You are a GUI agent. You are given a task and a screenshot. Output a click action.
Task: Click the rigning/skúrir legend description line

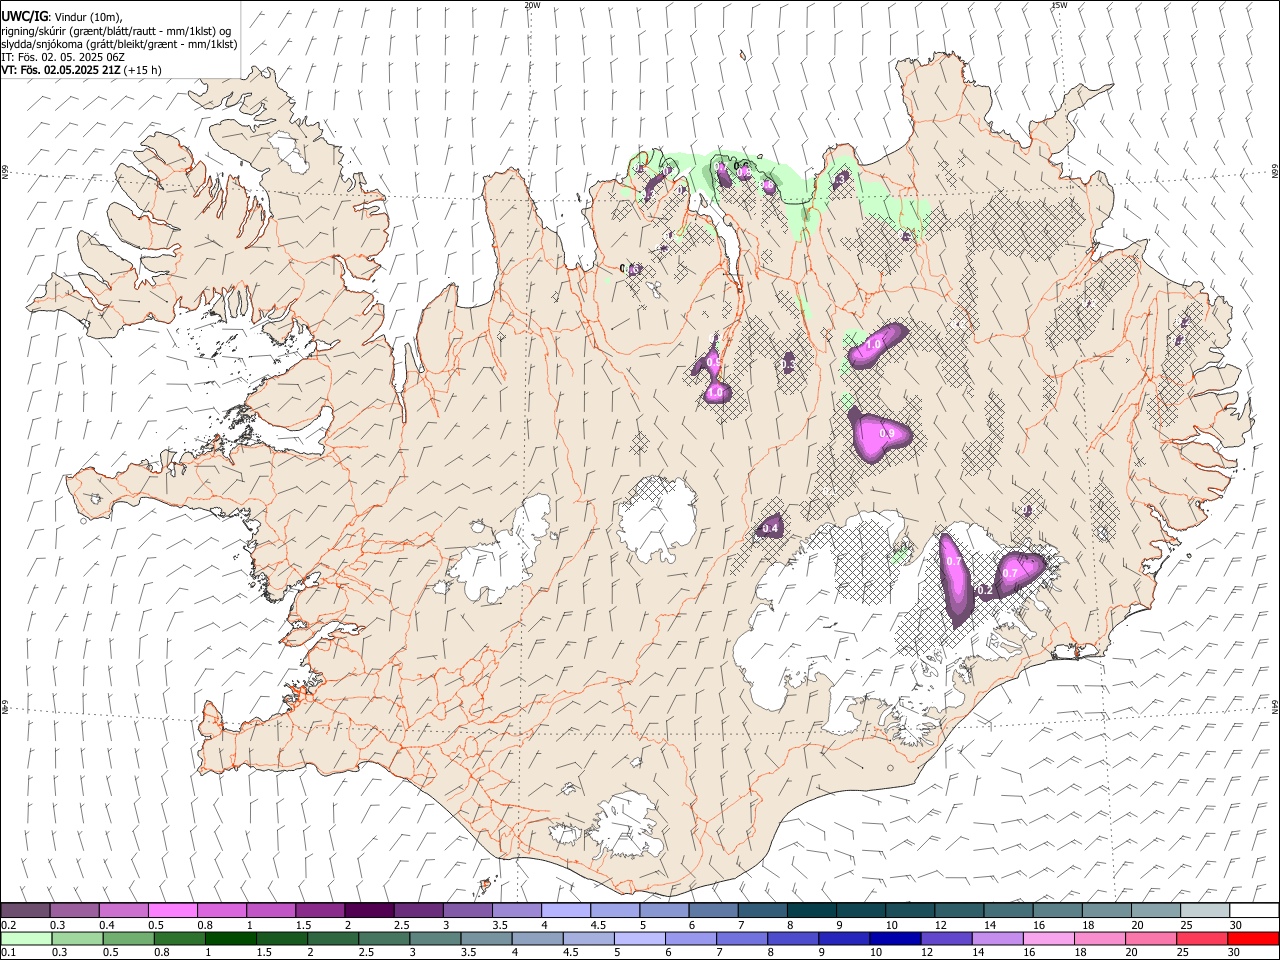pyautogui.click(x=116, y=31)
